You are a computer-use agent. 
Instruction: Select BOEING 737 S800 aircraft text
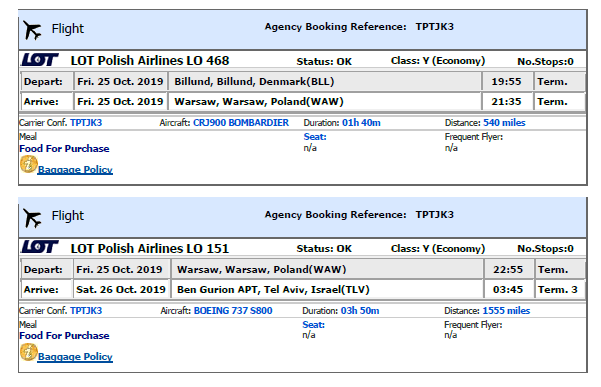[233, 310]
